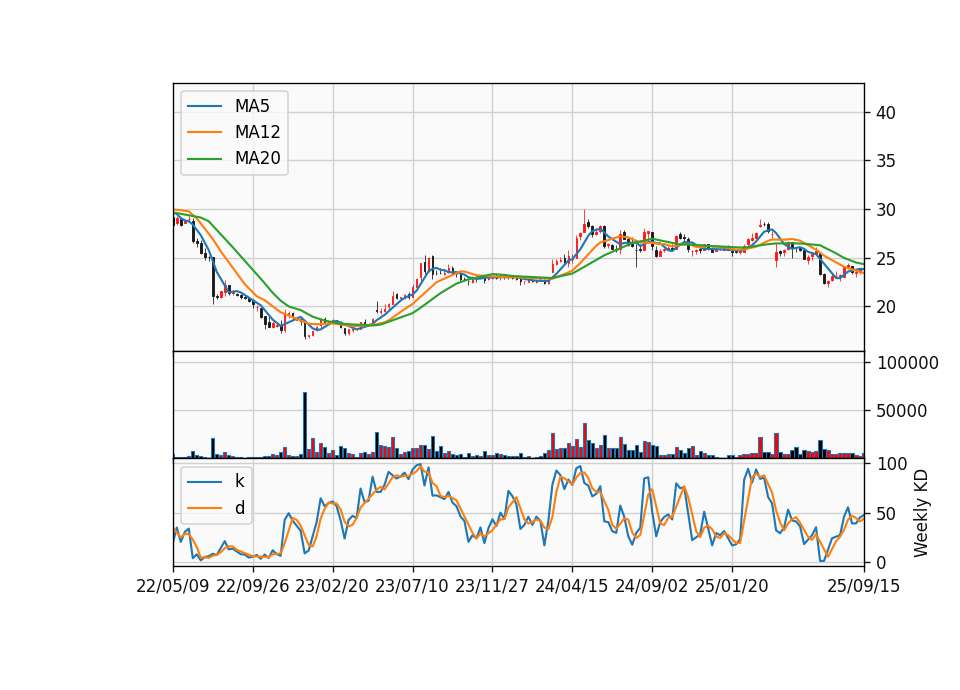
Task: Click the price axis label 40
Action: [x=886, y=113]
